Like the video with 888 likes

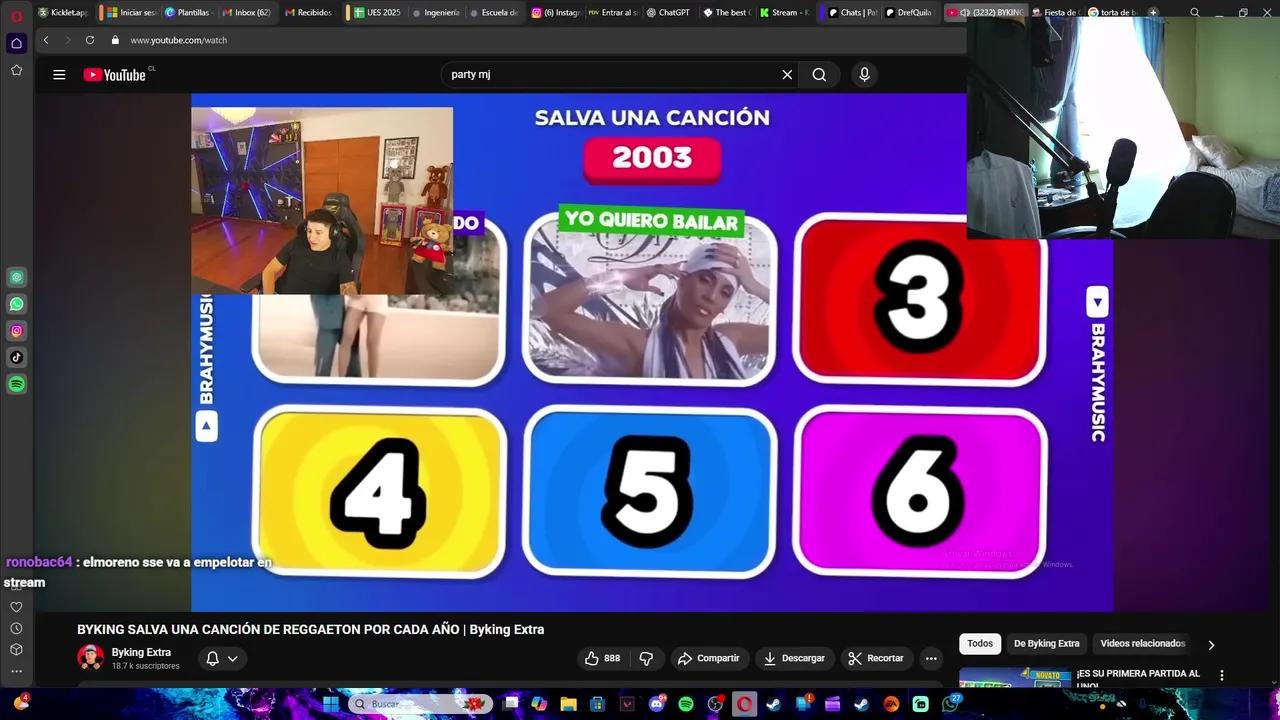[x=602, y=658]
